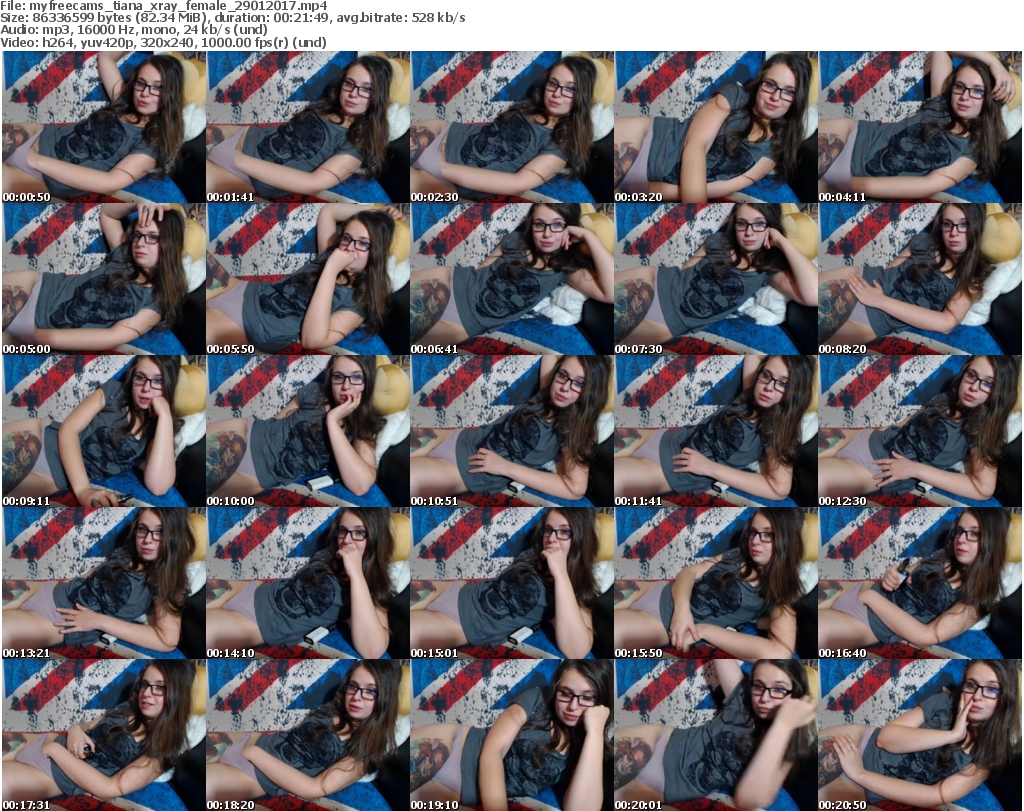Pick the frame timestamped 00:10:00

(308, 432)
